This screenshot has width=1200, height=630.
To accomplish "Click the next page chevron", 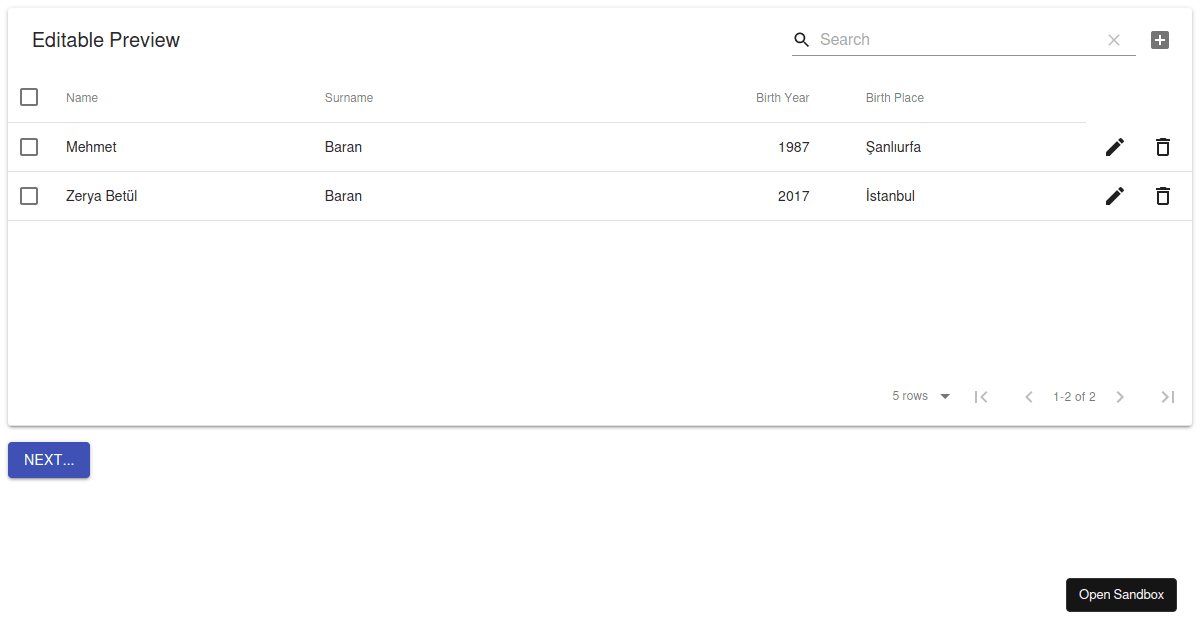I will tap(1120, 396).
